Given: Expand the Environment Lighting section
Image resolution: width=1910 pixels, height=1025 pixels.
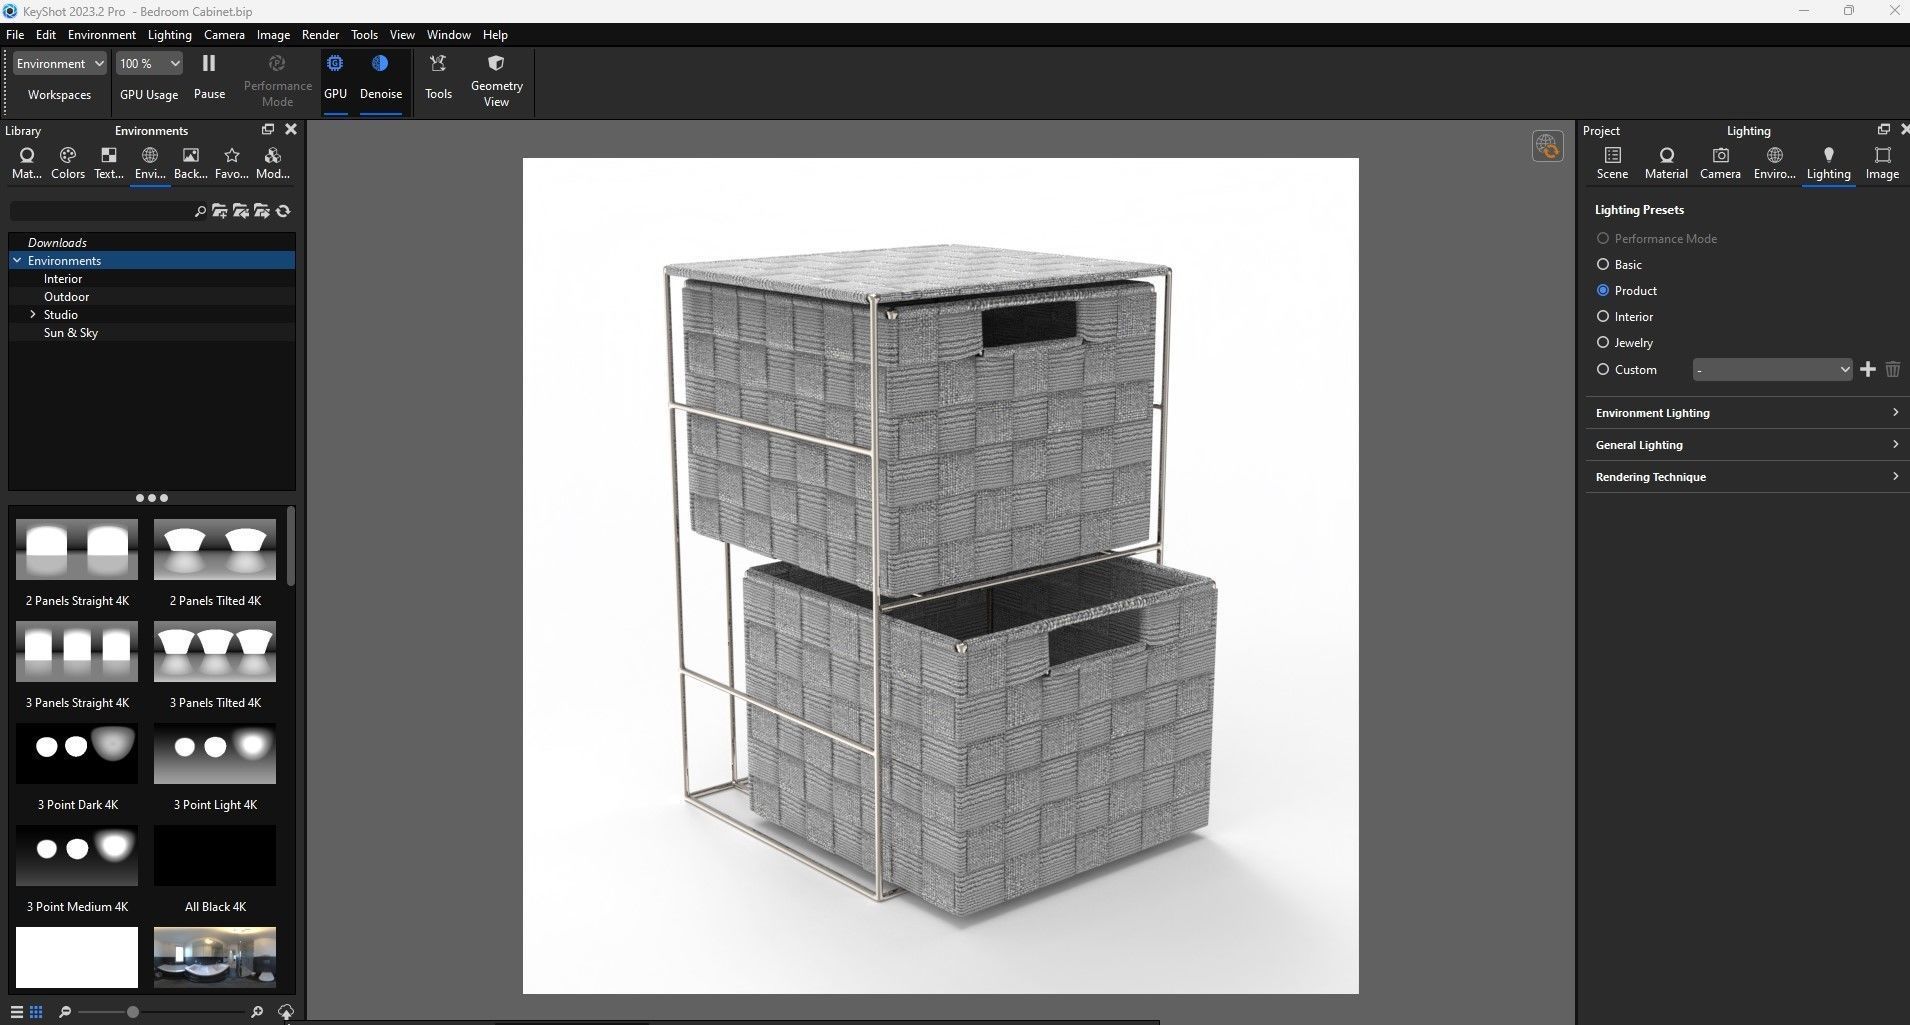Looking at the screenshot, I should click(1746, 413).
